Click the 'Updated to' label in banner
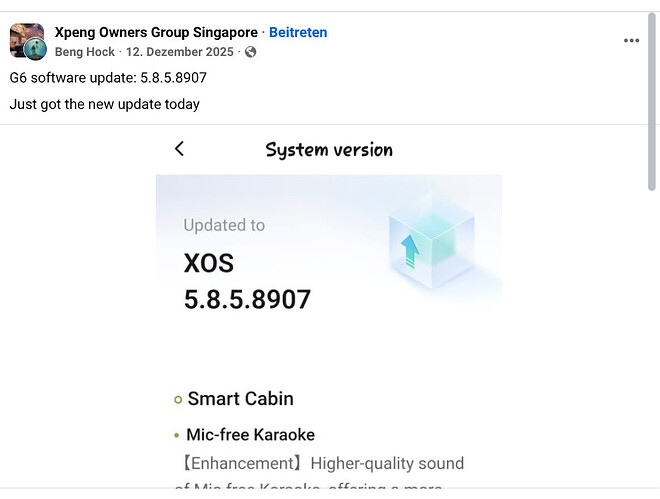 point(224,225)
